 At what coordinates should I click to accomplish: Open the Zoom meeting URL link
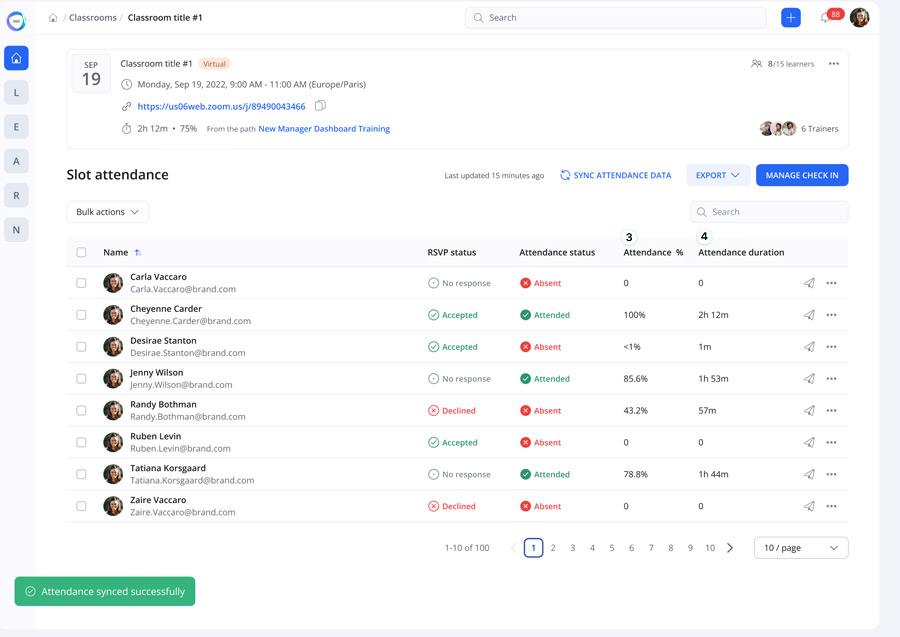click(x=222, y=106)
